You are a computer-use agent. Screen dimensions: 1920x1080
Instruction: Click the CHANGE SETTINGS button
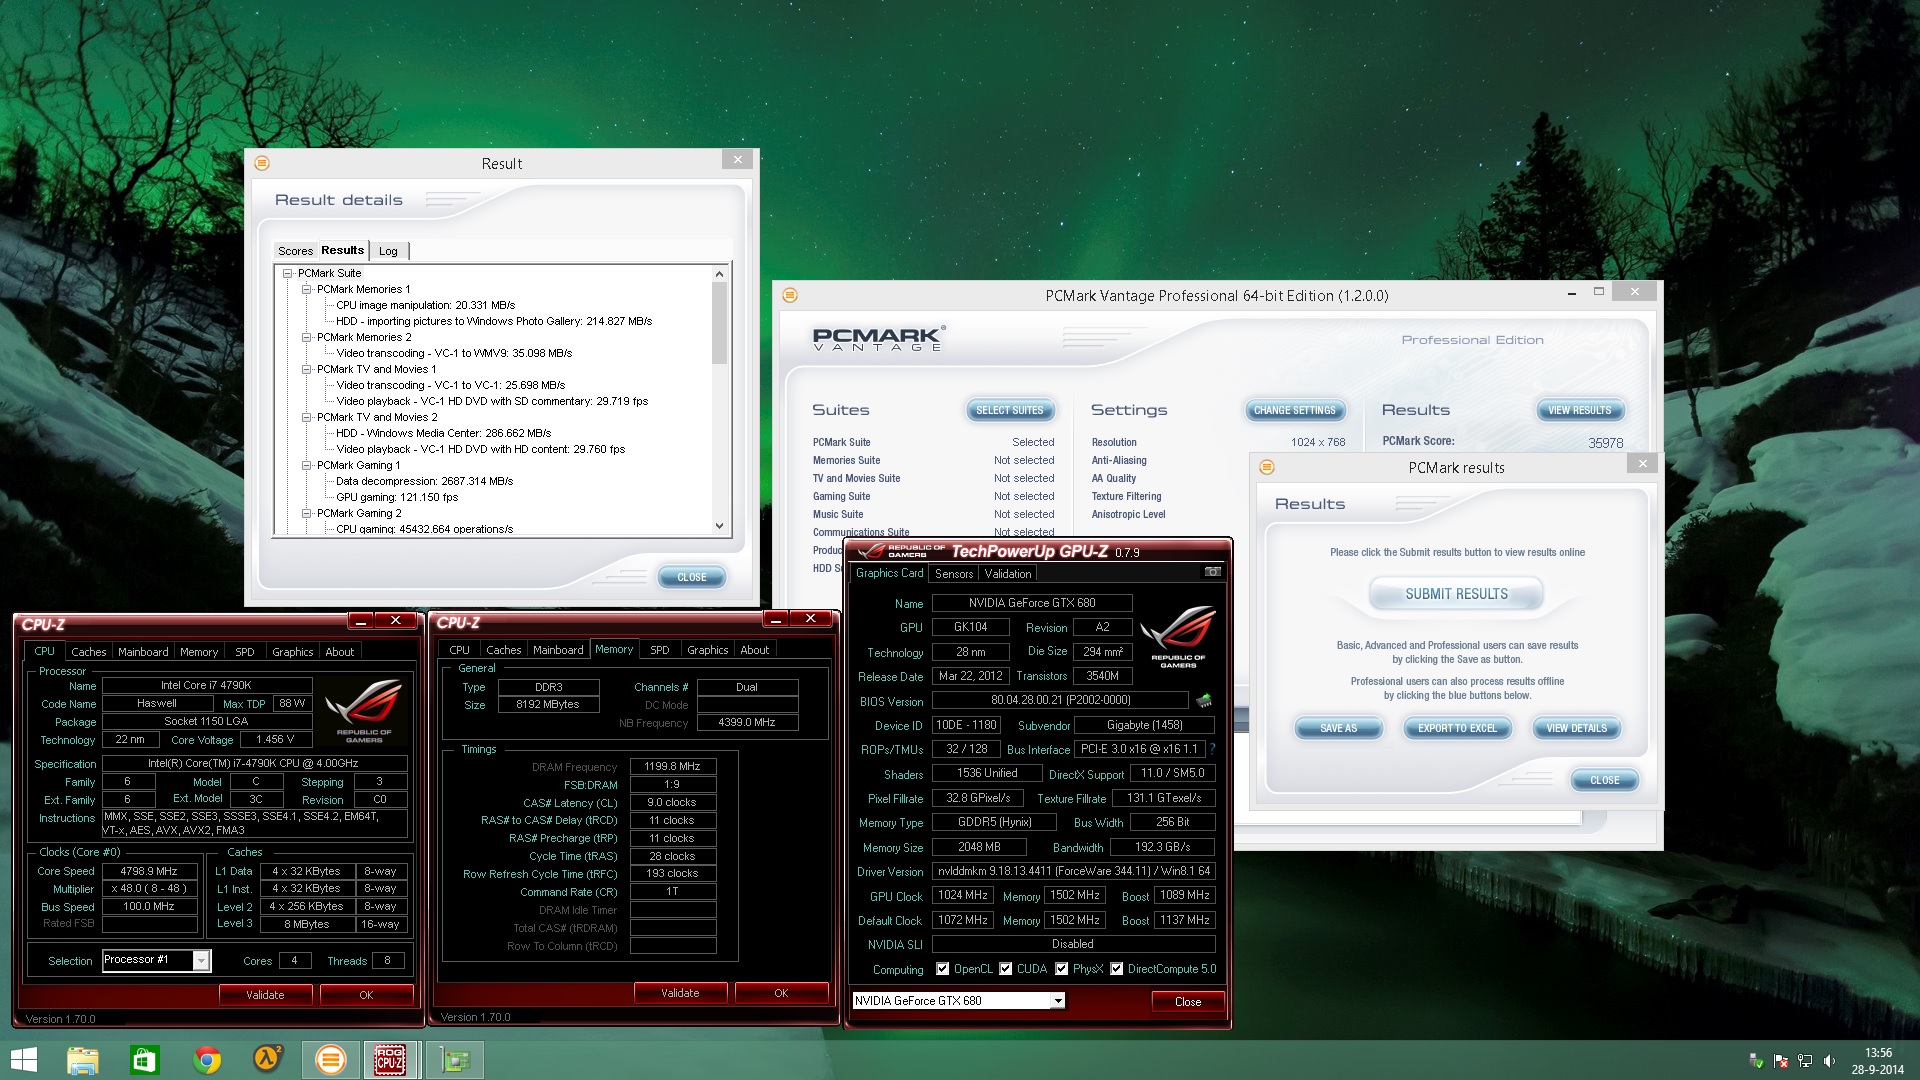(1294, 410)
